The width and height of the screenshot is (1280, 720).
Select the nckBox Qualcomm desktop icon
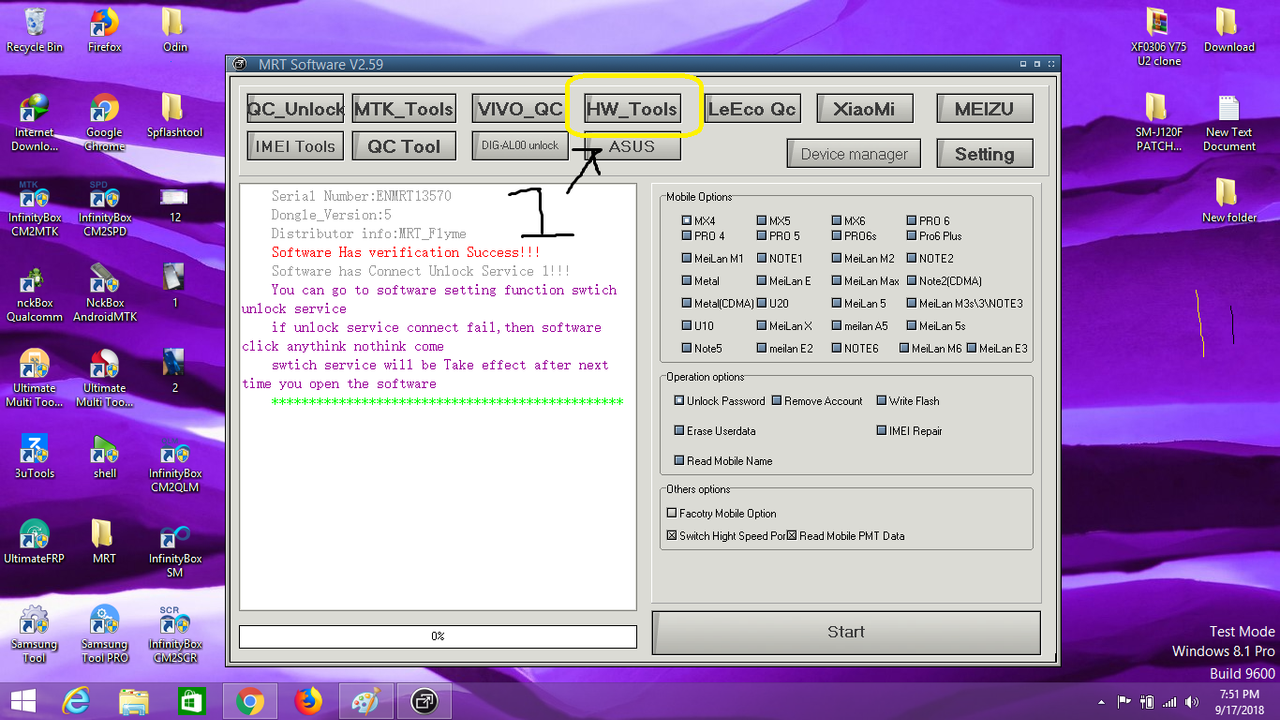tap(34, 294)
